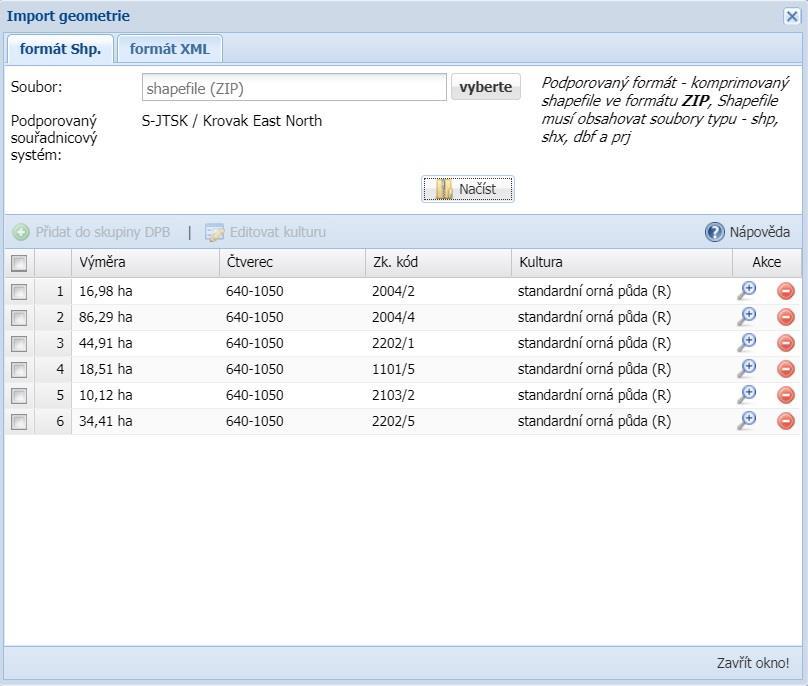Check the box for row 5 (10,12 ha)
The width and height of the screenshot is (808, 686).
pyautogui.click(x=19, y=396)
